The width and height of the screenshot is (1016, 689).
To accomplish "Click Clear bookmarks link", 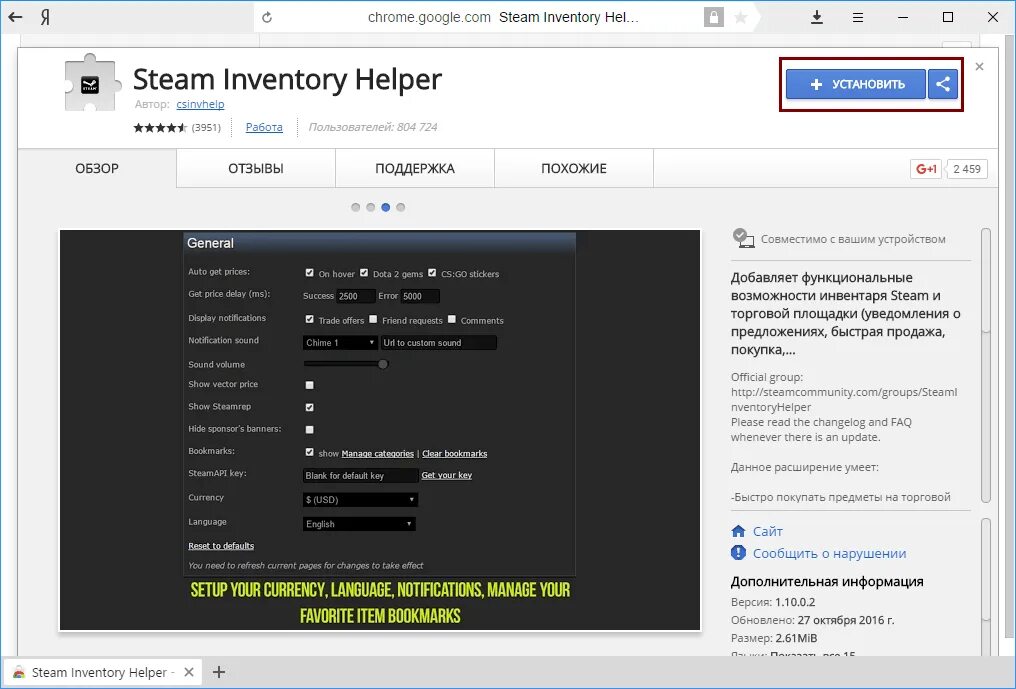I will click(x=455, y=454).
